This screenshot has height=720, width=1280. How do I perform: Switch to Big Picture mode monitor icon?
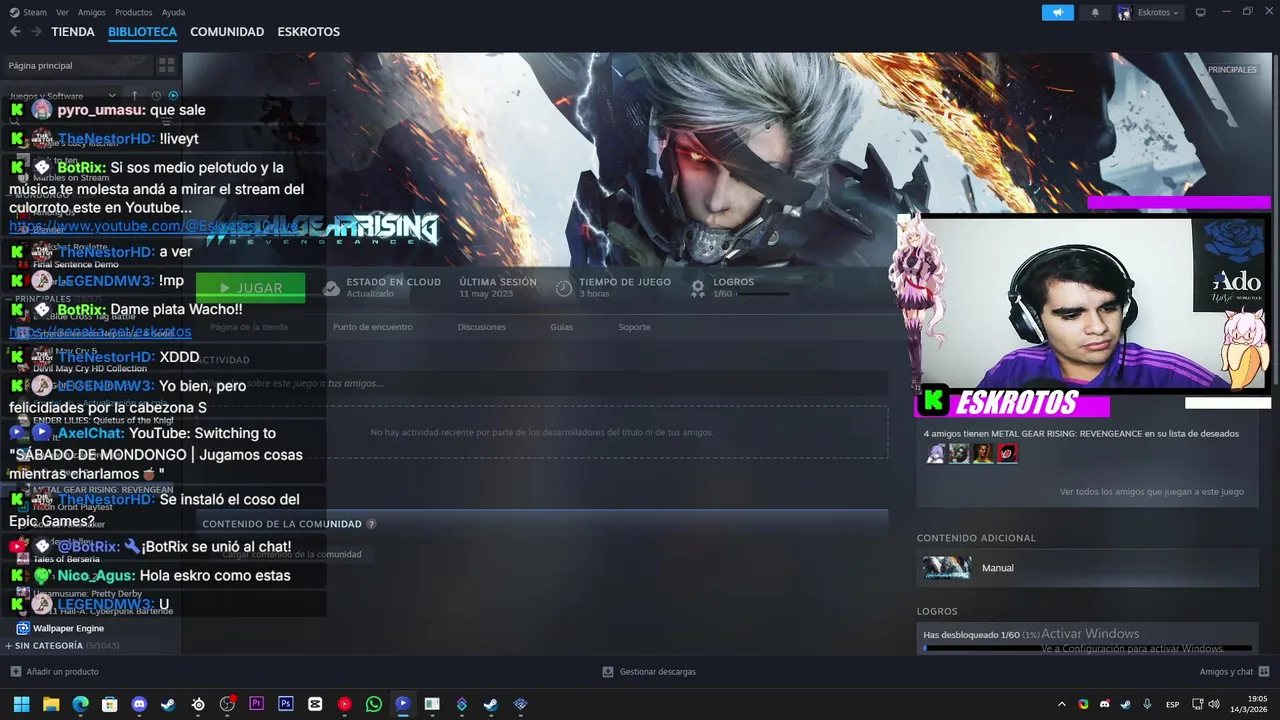[1201, 12]
